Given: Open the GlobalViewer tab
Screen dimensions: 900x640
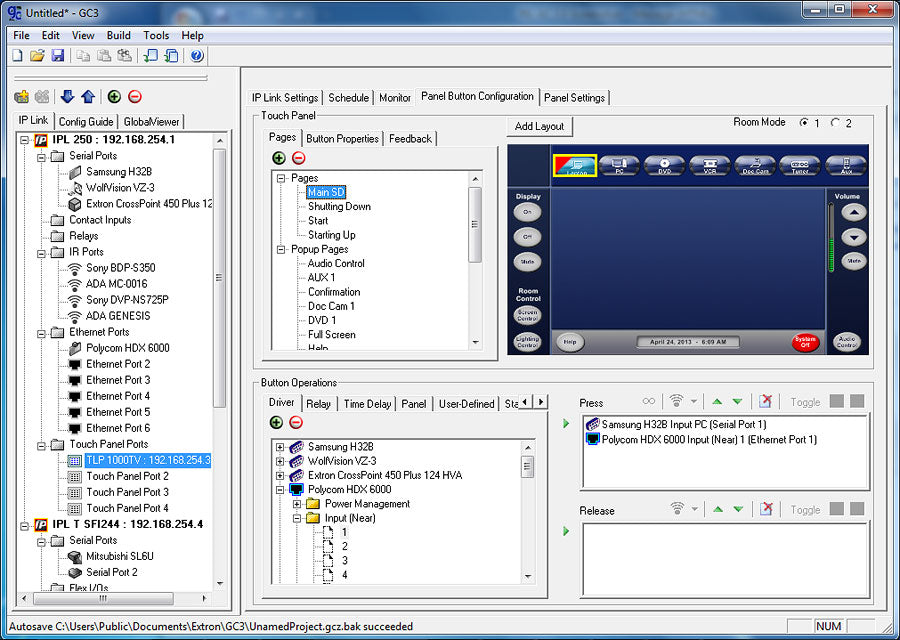Looking at the screenshot, I should pyautogui.click(x=152, y=122).
